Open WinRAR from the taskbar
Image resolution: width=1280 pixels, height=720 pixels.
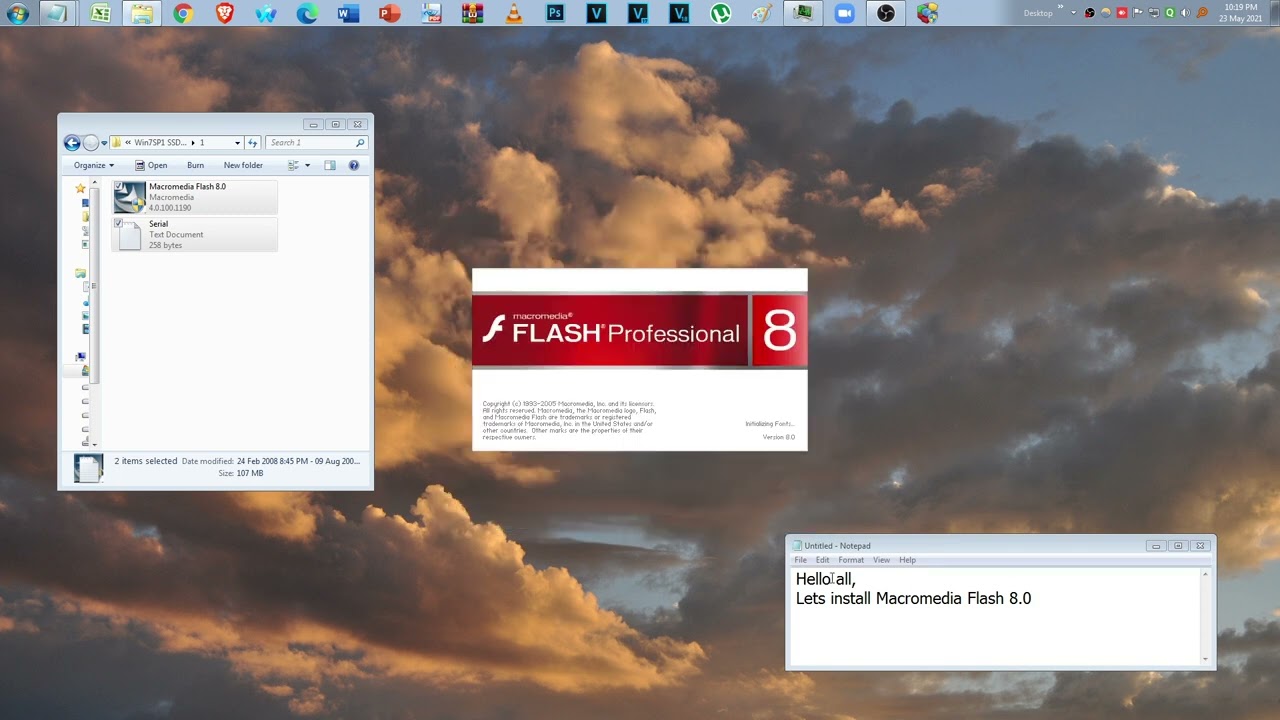point(473,13)
